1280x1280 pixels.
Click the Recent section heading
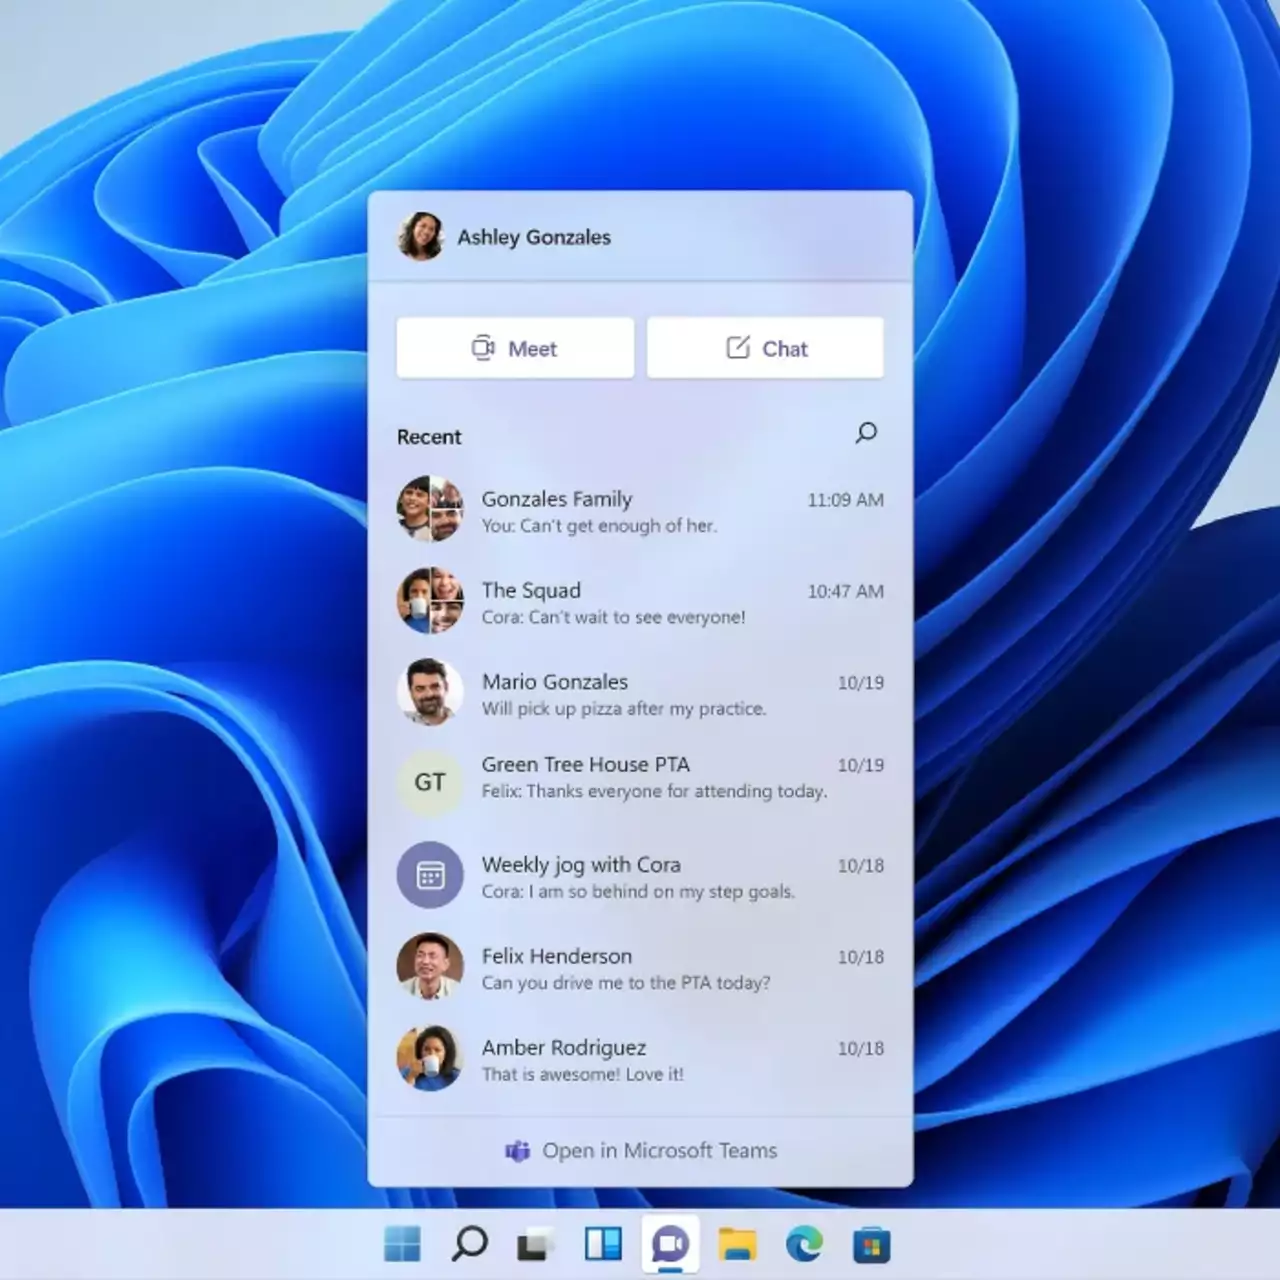click(429, 437)
